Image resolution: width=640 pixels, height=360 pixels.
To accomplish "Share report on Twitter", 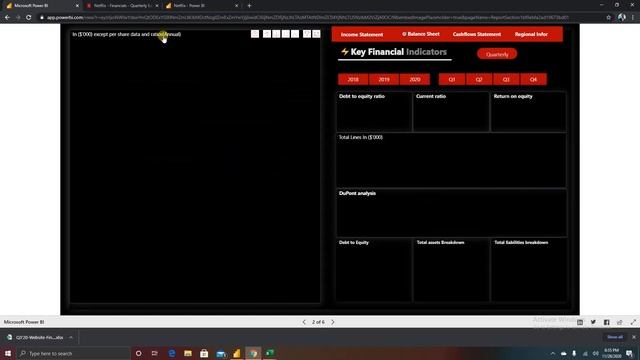I will click(593, 322).
